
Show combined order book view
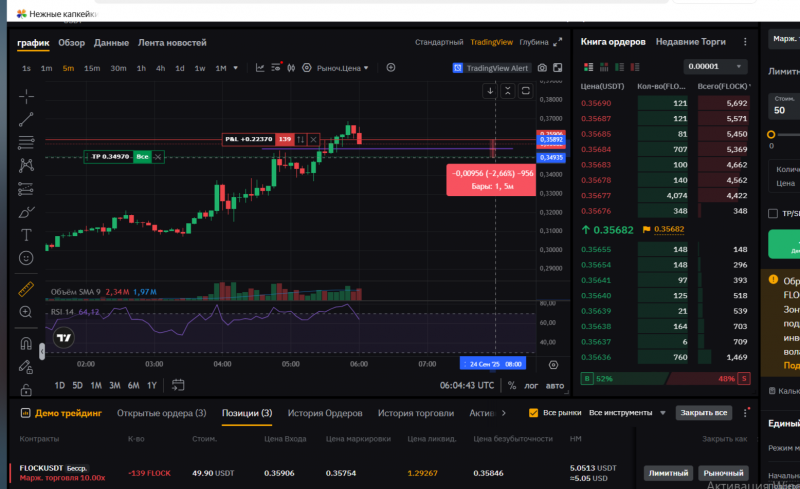tap(588, 67)
